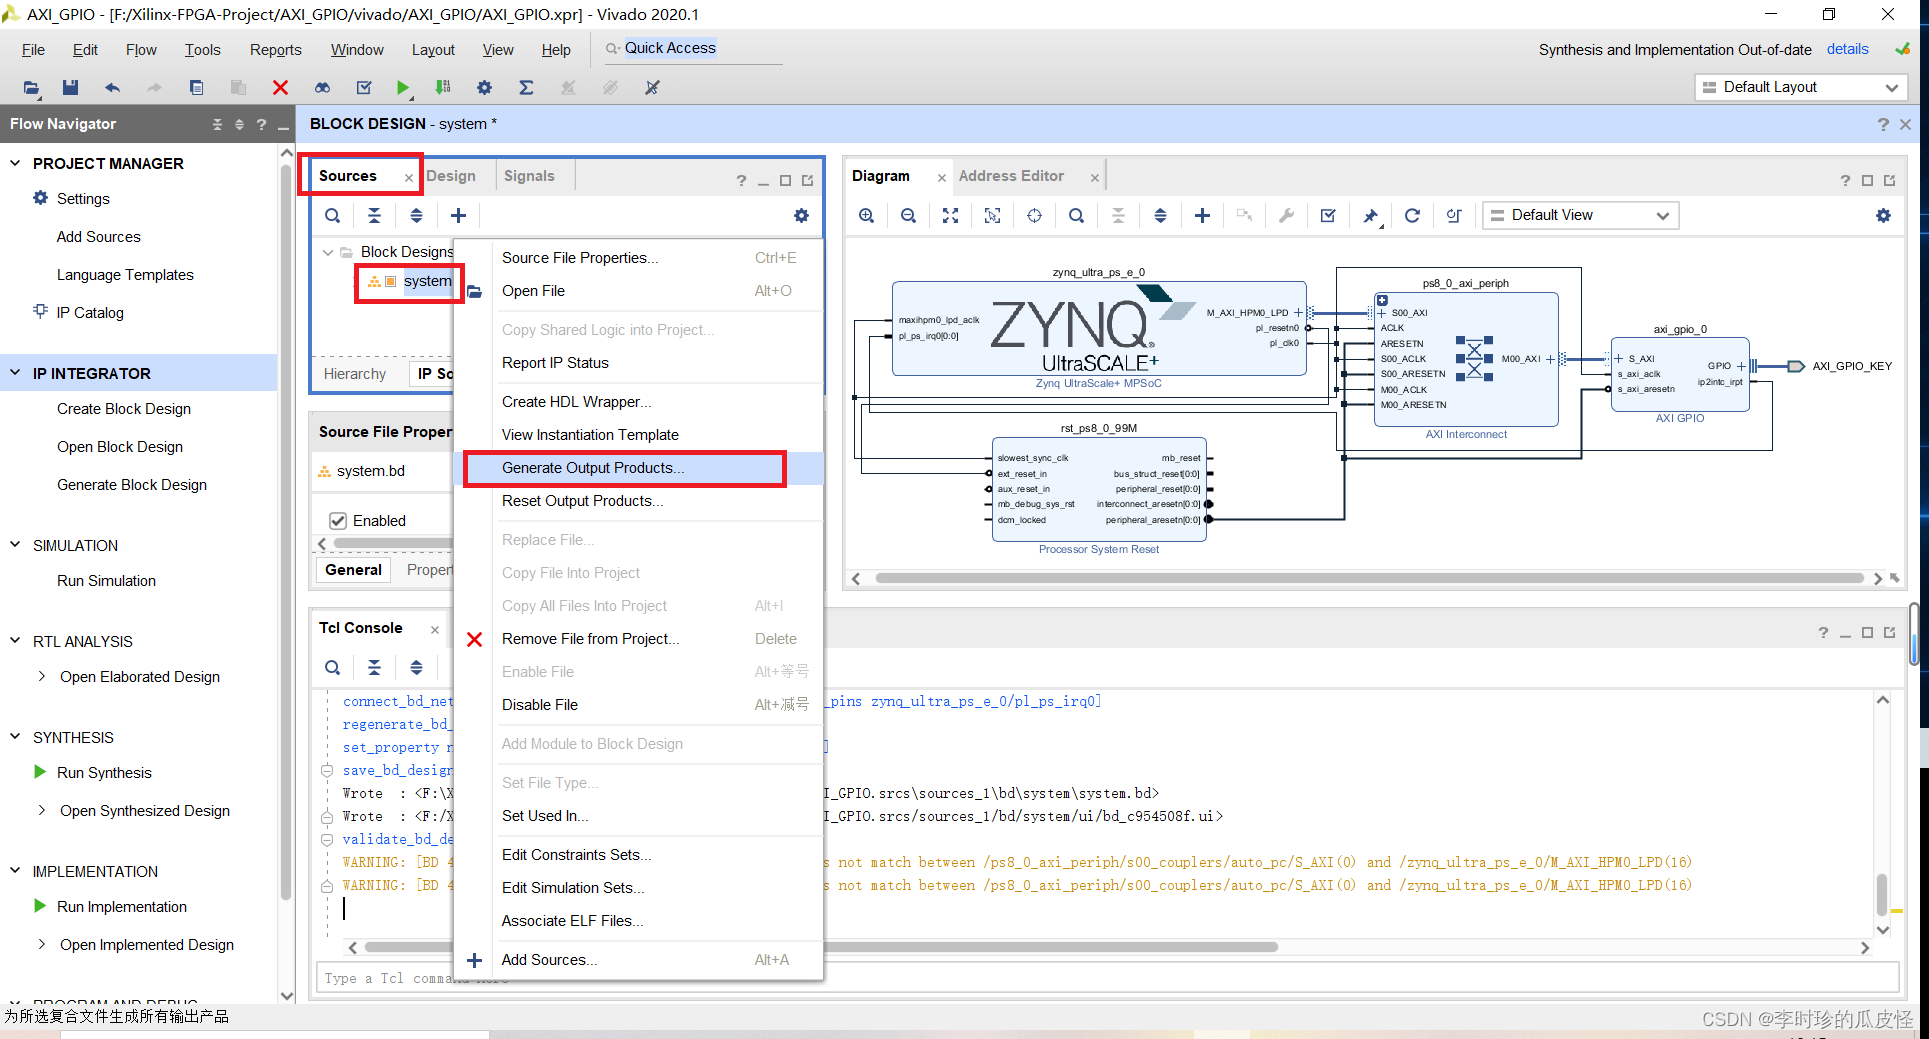Open Sources panel settings gear
Image resolution: width=1929 pixels, height=1039 pixels.
(801, 216)
